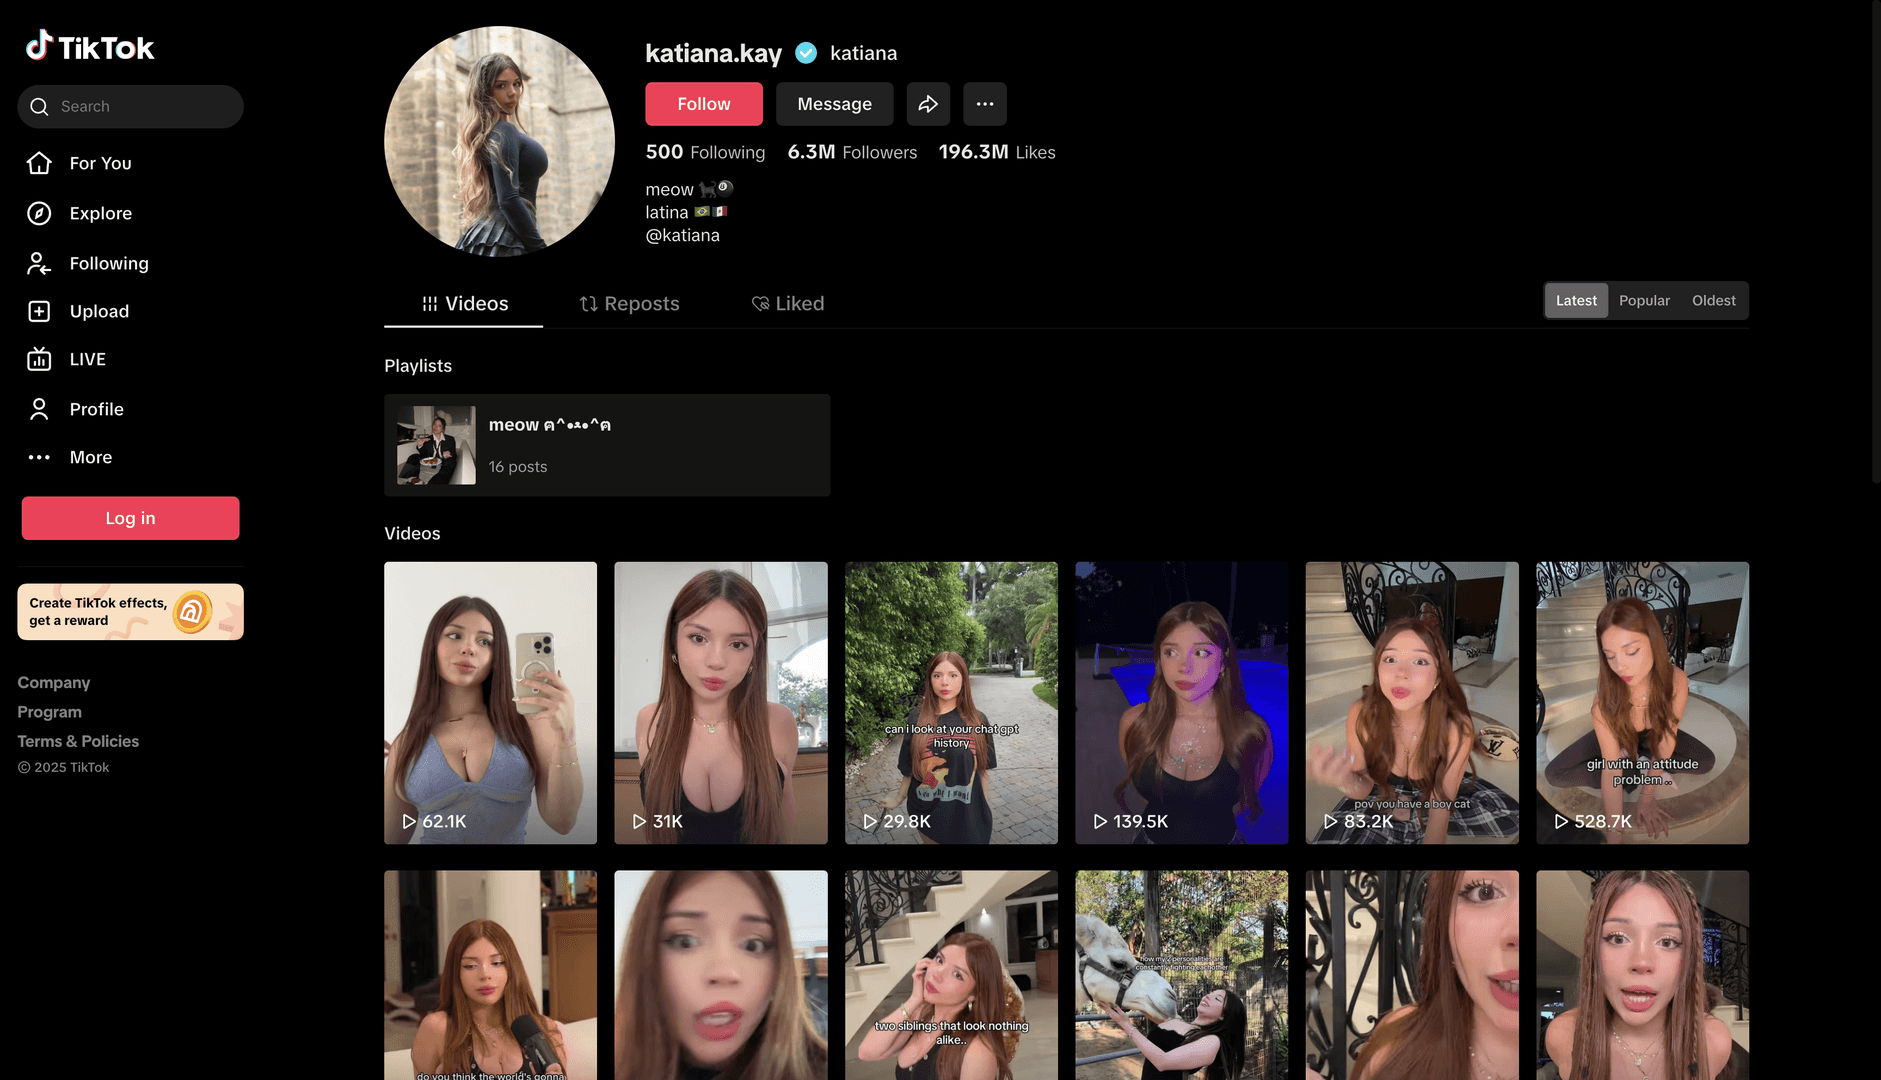Image resolution: width=1881 pixels, height=1080 pixels.
Task: Sort videos by Latest
Action: click(x=1576, y=301)
